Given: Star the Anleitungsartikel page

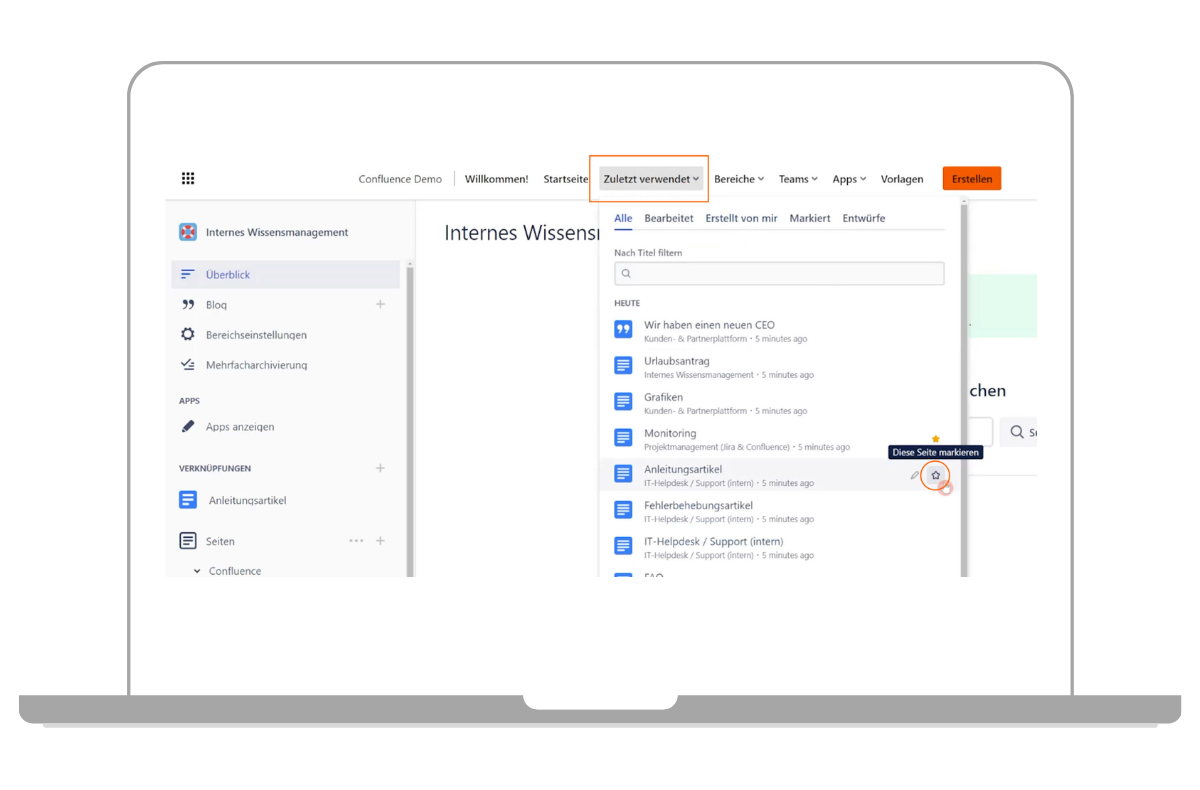Looking at the screenshot, I should pos(935,475).
